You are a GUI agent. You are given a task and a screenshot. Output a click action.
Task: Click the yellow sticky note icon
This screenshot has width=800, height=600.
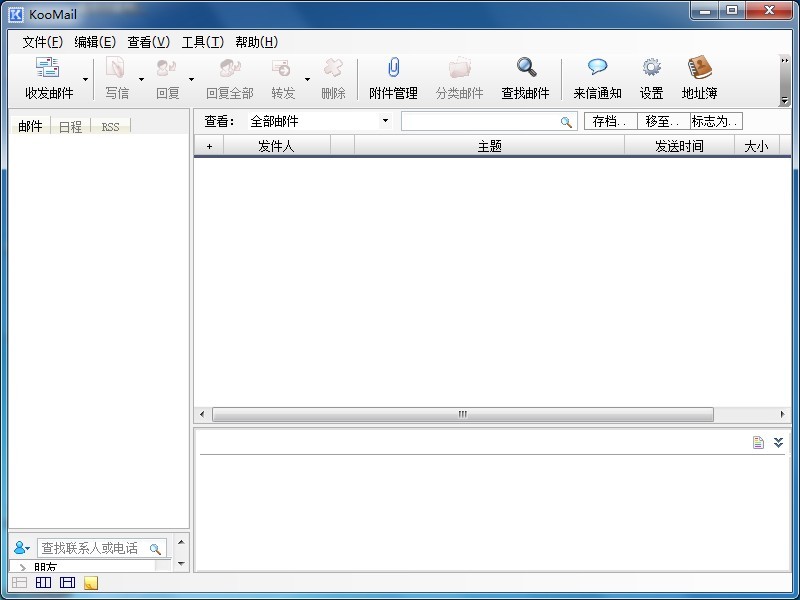91,583
